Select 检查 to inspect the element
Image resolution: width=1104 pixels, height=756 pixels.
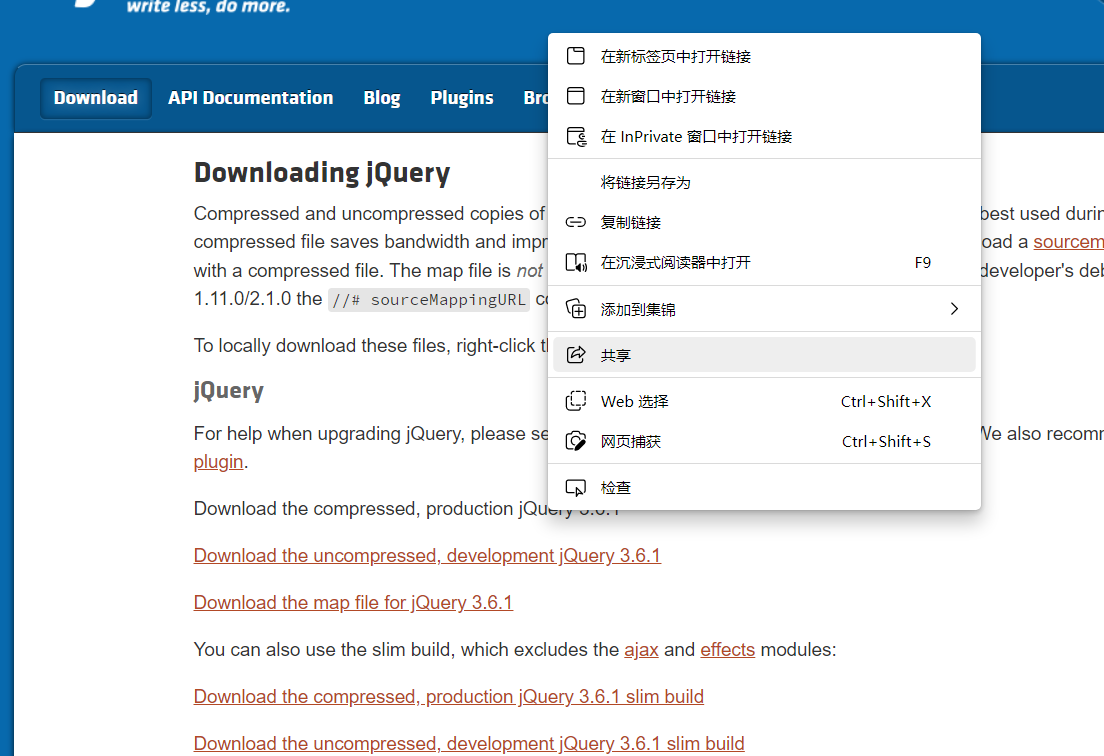click(x=764, y=487)
